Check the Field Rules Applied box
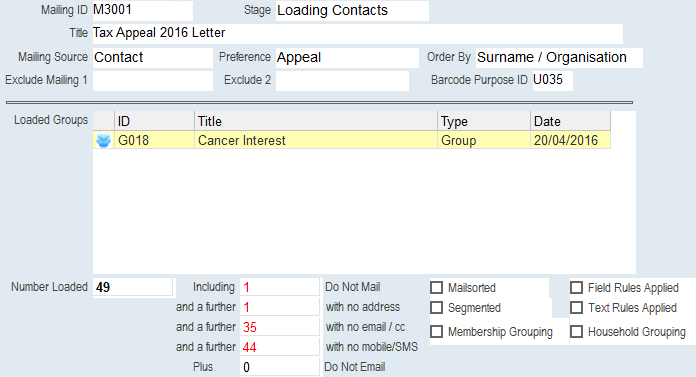This screenshot has height=377, width=696. pyautogui.click(x=576, y=288)
